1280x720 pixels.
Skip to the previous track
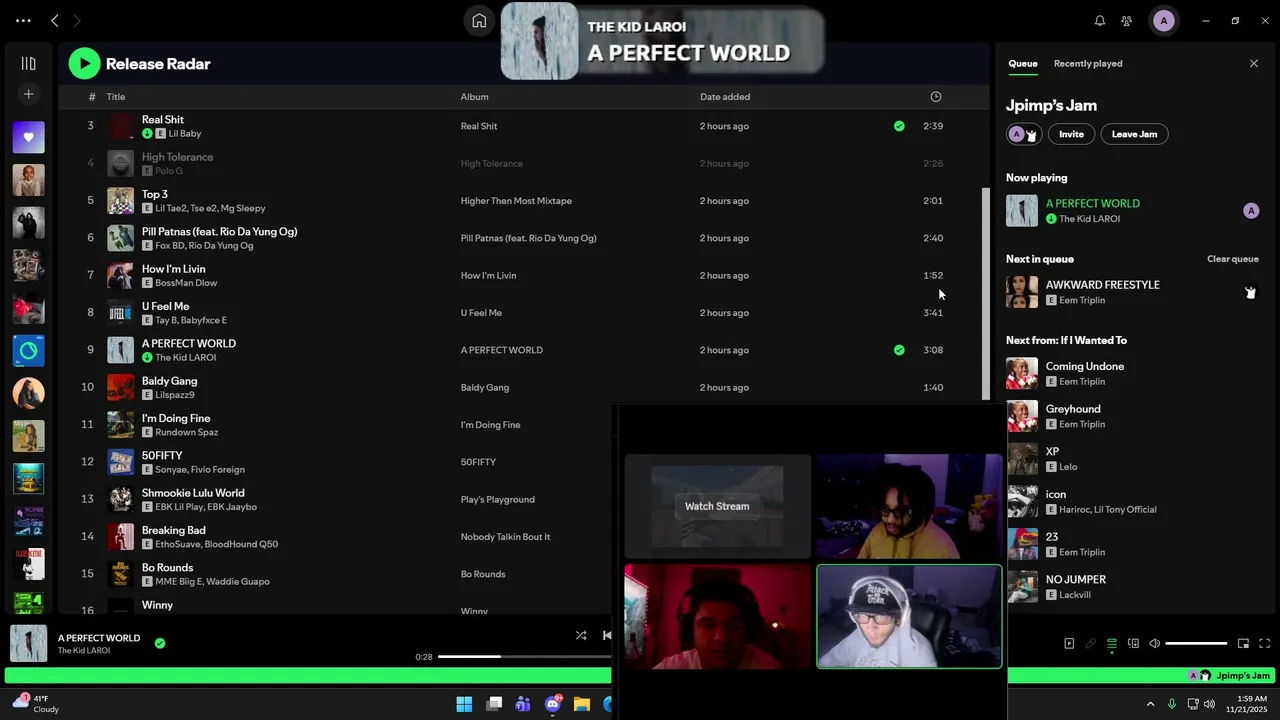click(x=606, y=635)
